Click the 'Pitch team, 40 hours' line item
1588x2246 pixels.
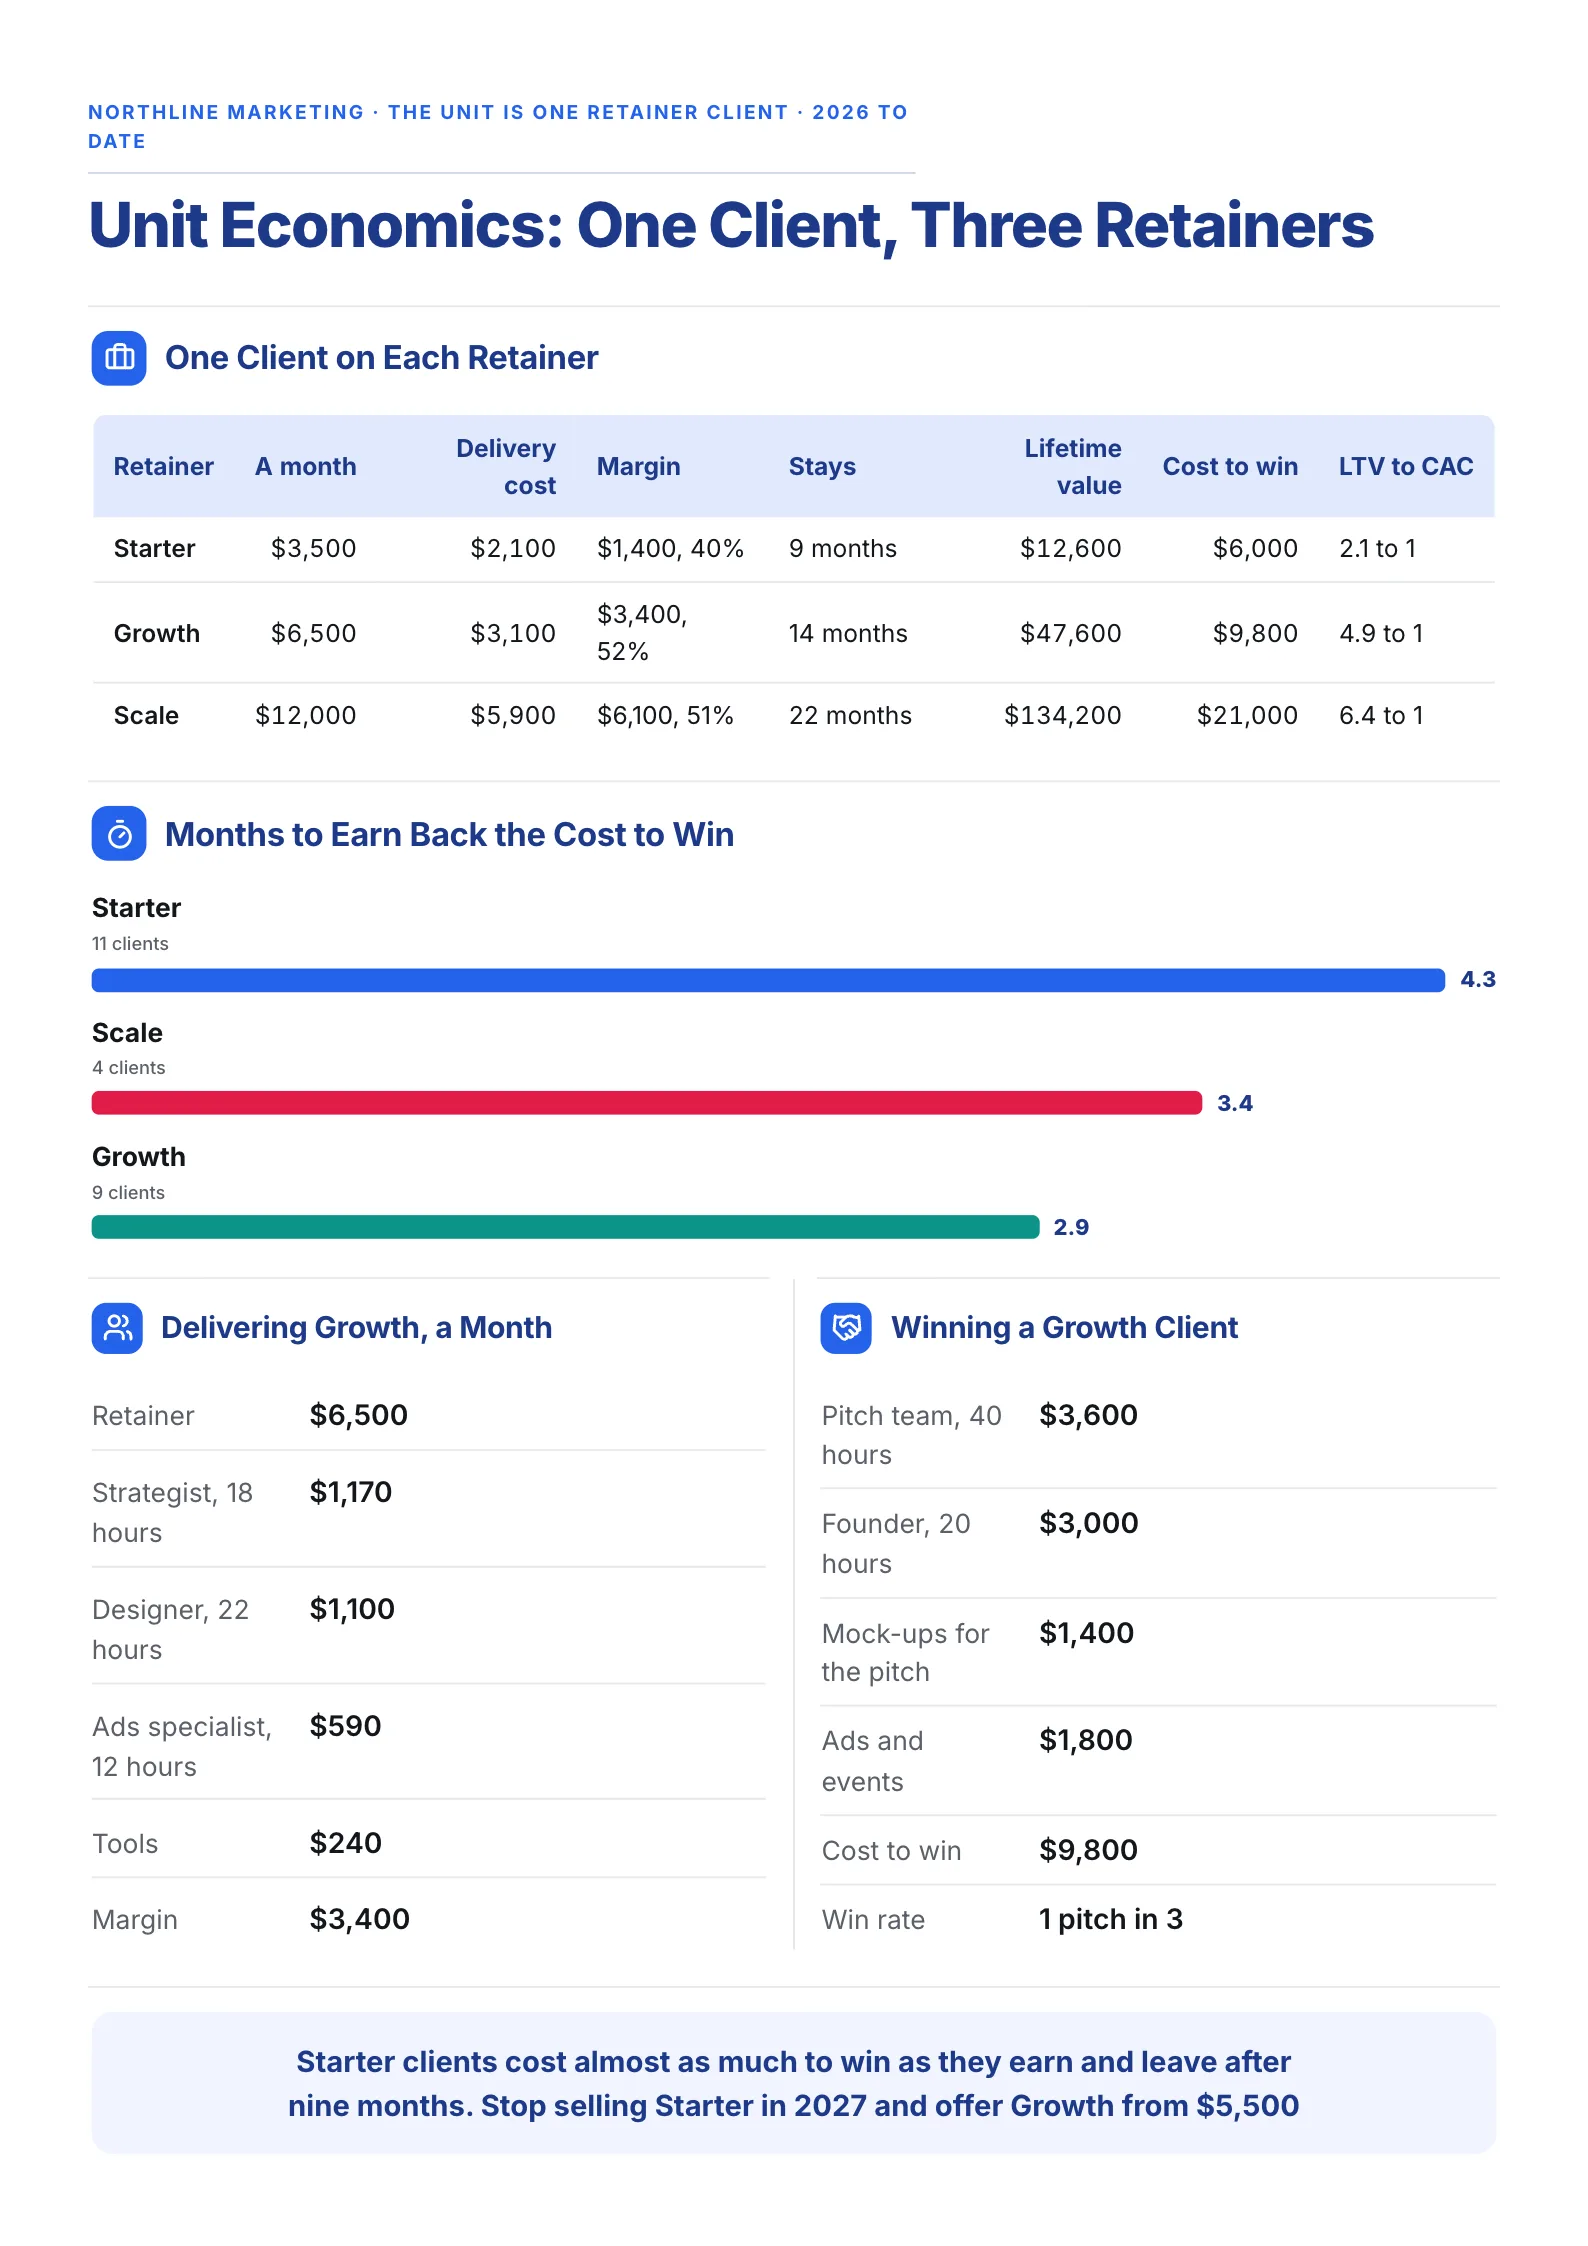point(912,1435)
